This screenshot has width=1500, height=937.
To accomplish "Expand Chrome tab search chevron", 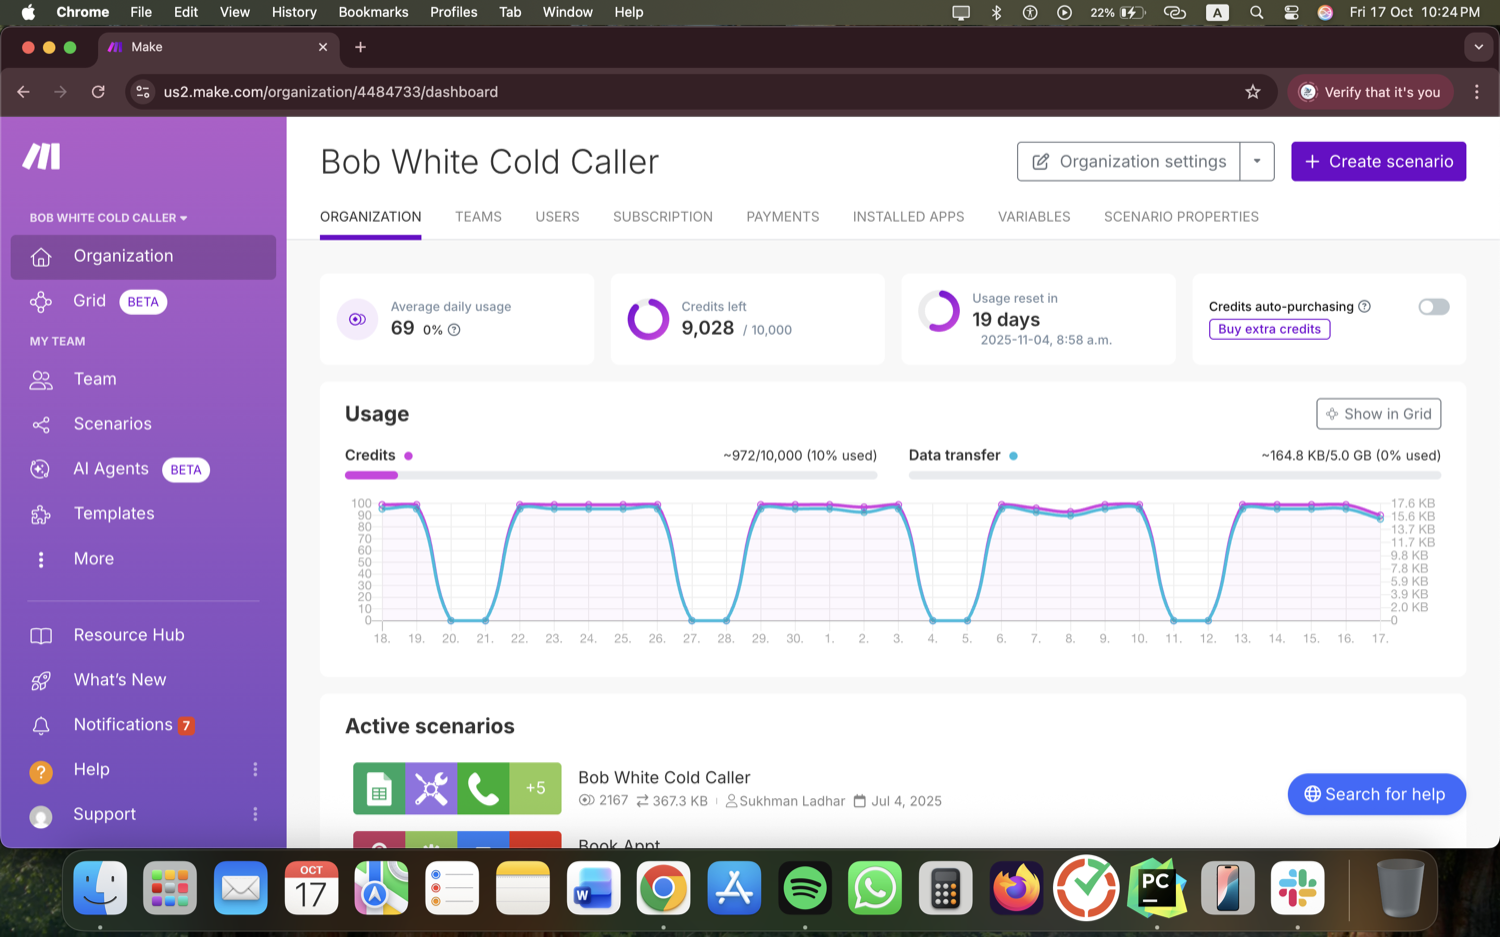I will pyautogui.click(x=1478, y=47).
